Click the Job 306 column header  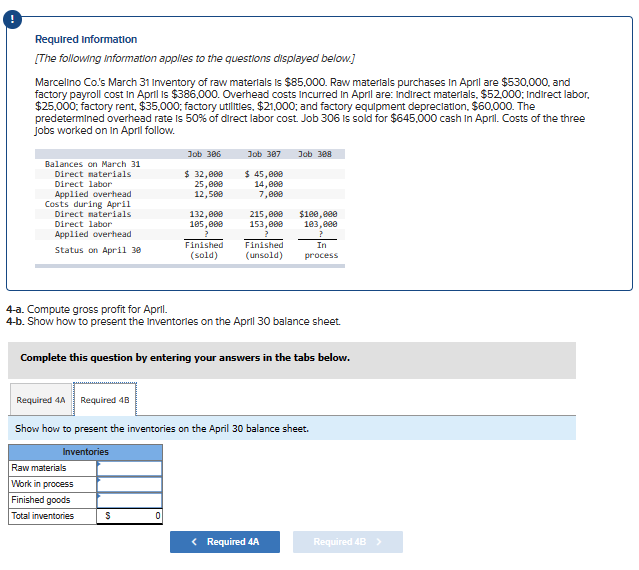click(204, 154)
